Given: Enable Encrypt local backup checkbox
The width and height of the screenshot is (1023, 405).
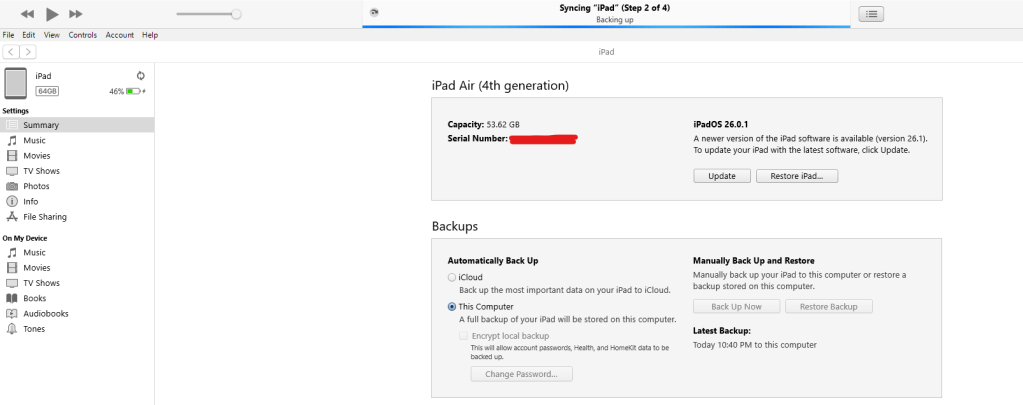Looking at the screenshot, I should point(464,336).
